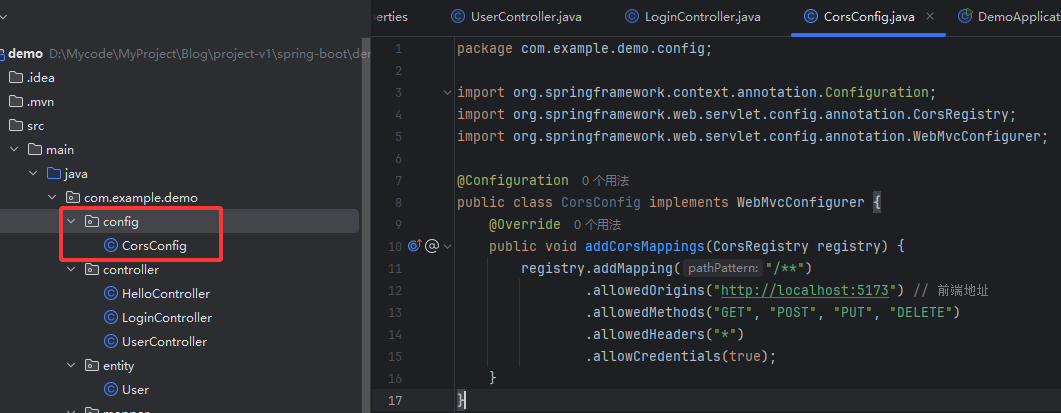Collapse the controller package in the tree
The width and height of the screenshot is (1061, 413).
pyautogui.click(x=71, y=270)
